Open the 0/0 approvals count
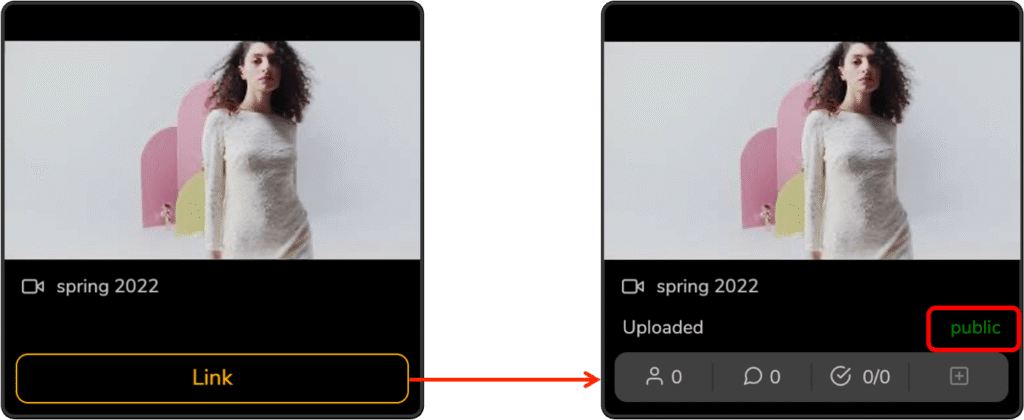 876,377
